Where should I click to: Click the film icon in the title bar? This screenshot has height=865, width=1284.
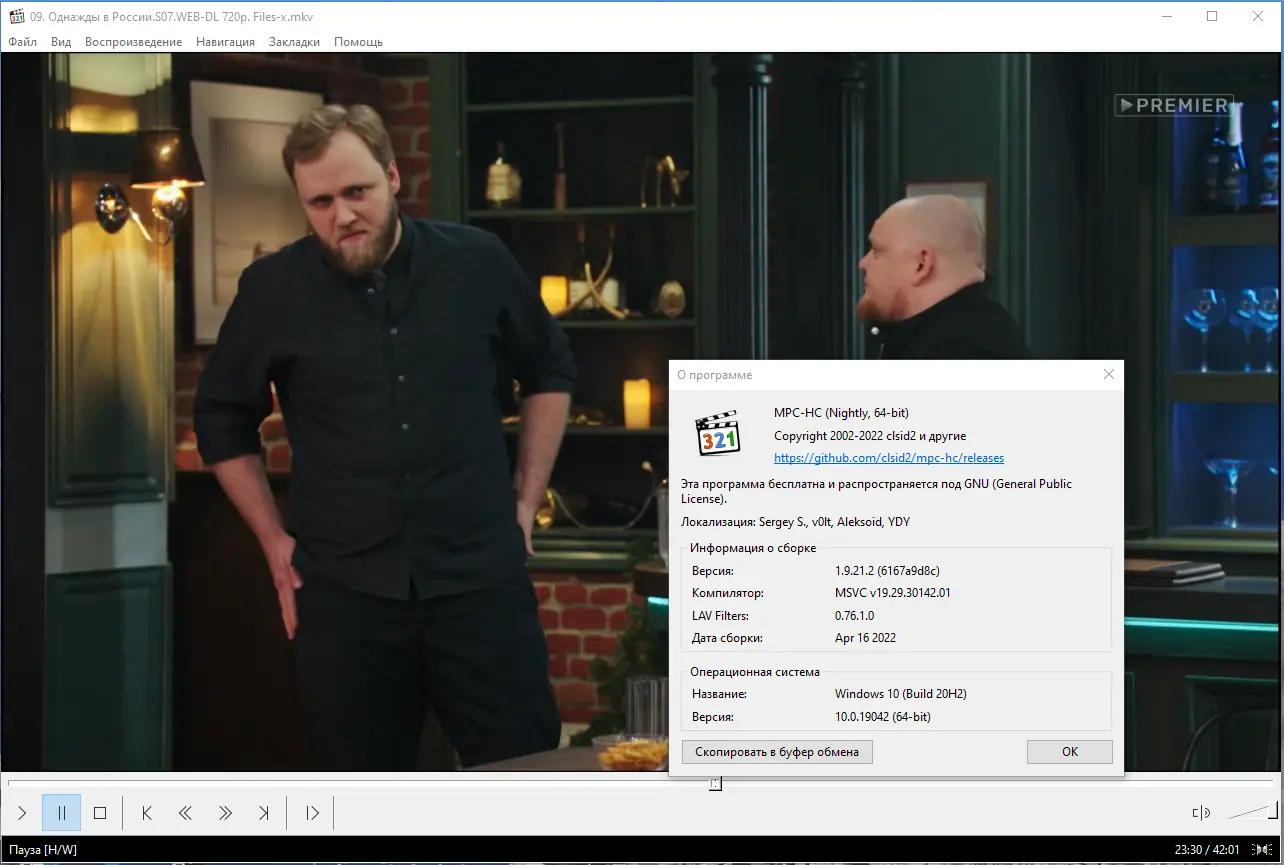15,16
